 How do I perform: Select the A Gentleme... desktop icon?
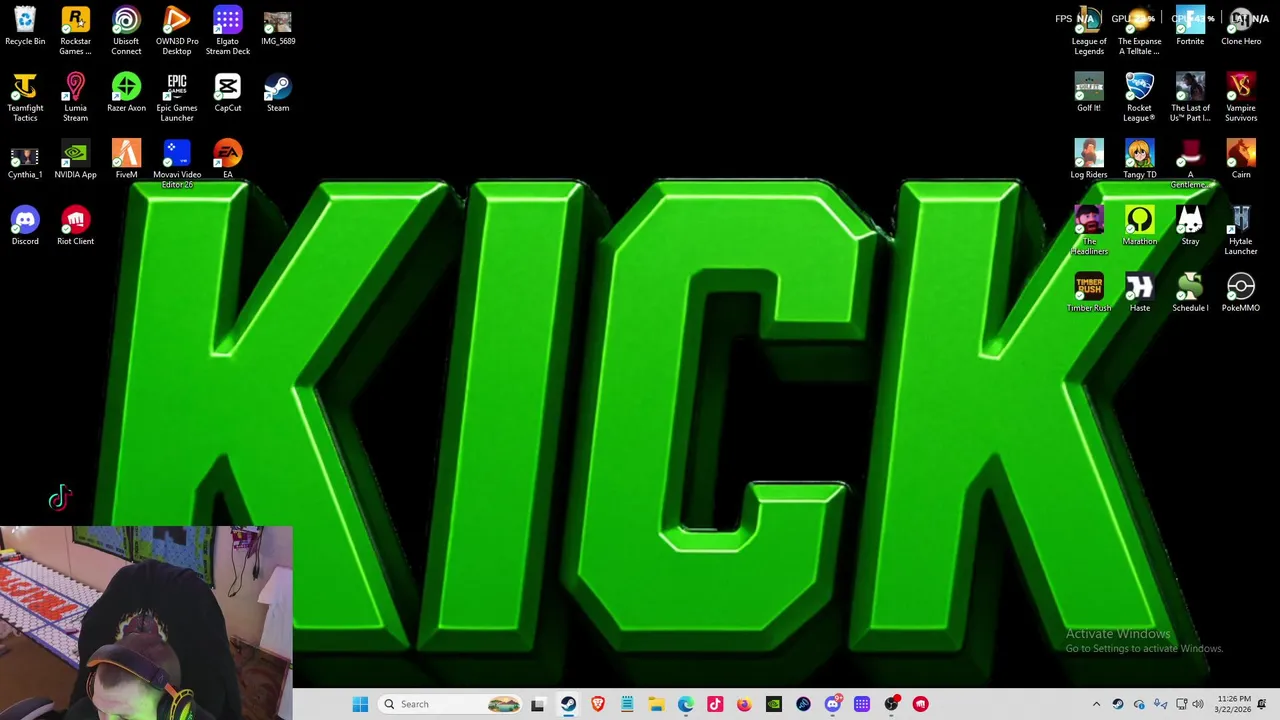click(x=1190, y=164)
